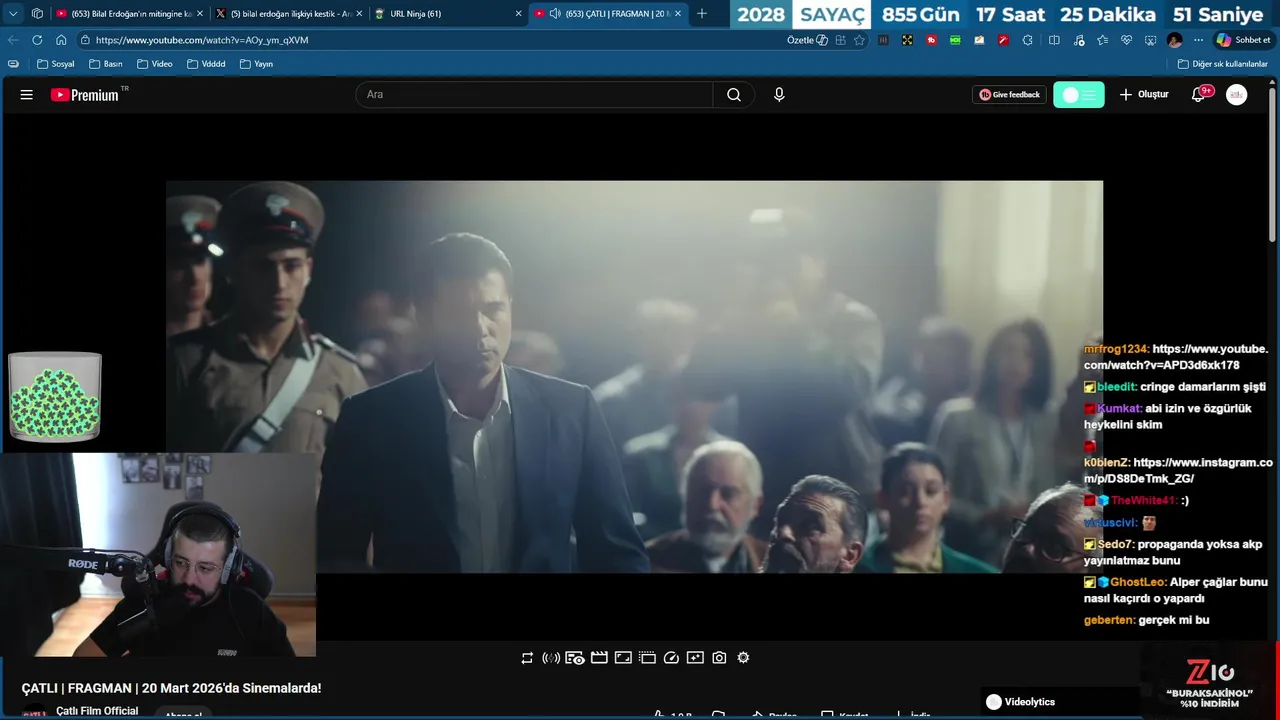Expand the tab actions dropdown arrow
Viewport: 1280px width, 720px height.
13,14
